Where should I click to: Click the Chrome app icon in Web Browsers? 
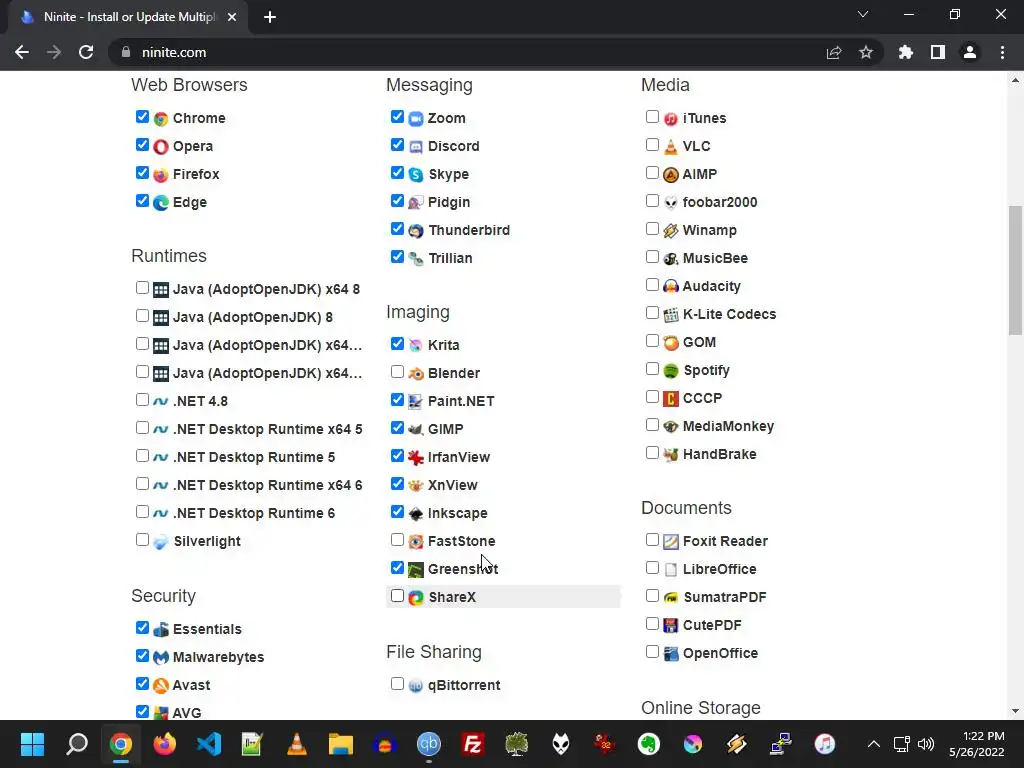[161, 119]
